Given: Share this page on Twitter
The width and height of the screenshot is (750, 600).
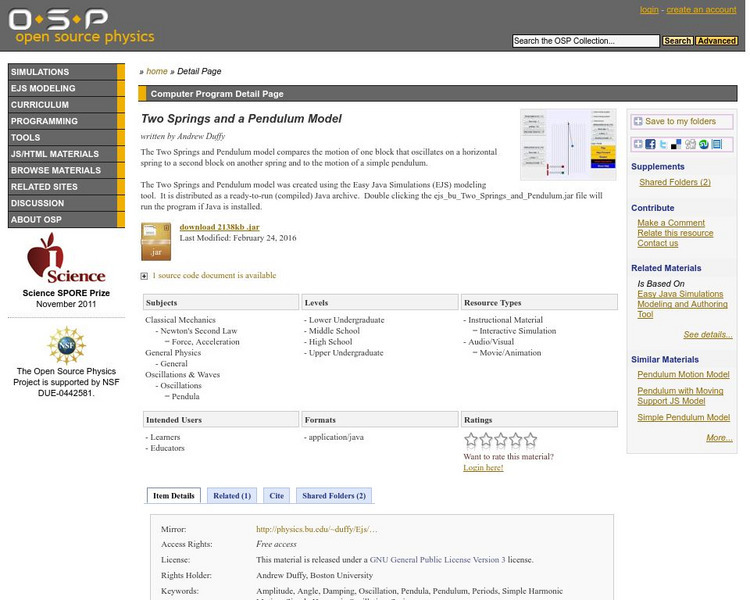Looking at the screenshot, I should pyautogui.click(x=663, y=144).
